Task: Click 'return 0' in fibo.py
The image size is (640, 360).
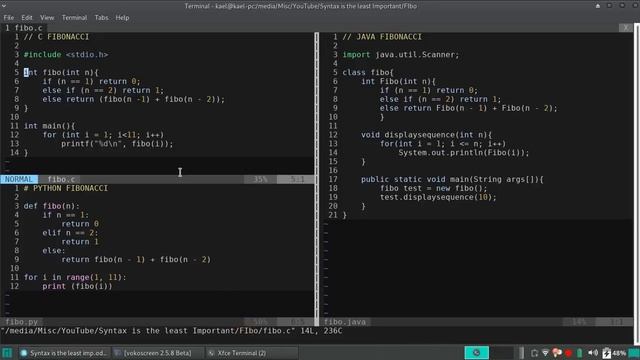Action: click(80, 224)
